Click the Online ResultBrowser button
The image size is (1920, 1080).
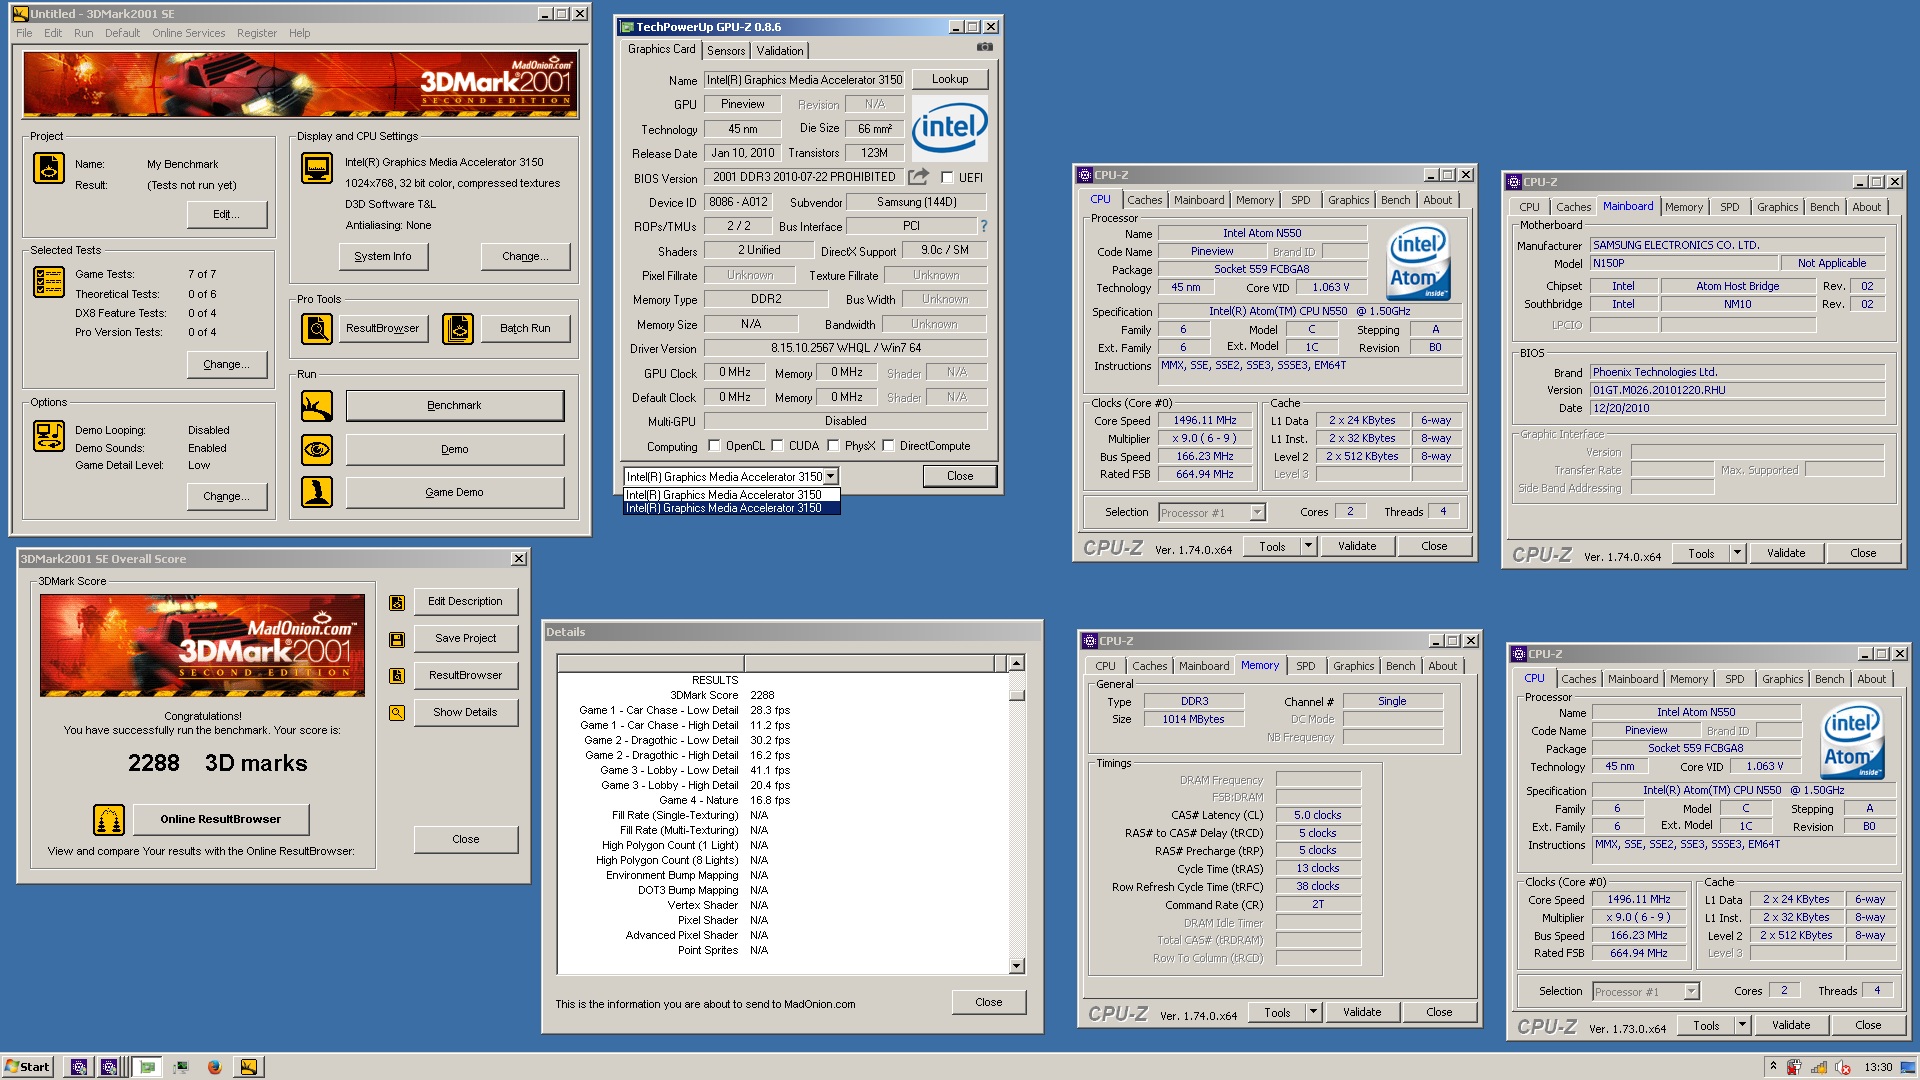point(221,820)
